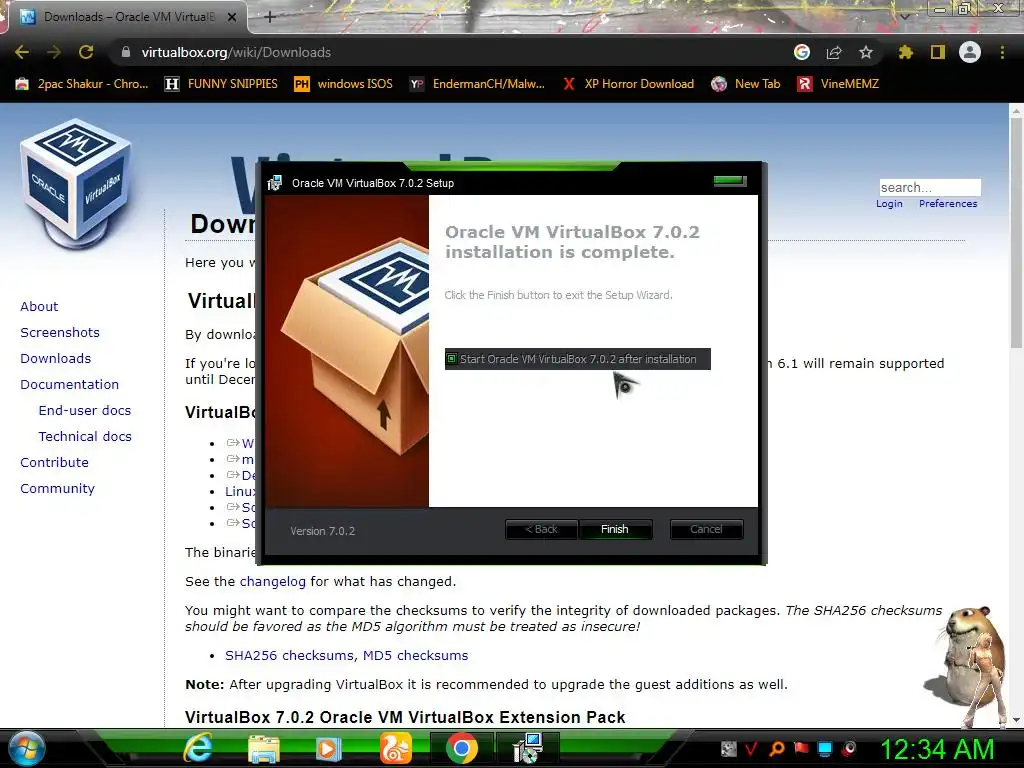Open the Screenshots sidebar link
Image resolution: width=1024 pixels, height=768 pixels.
pyautogui.click(x=60, y=332)
